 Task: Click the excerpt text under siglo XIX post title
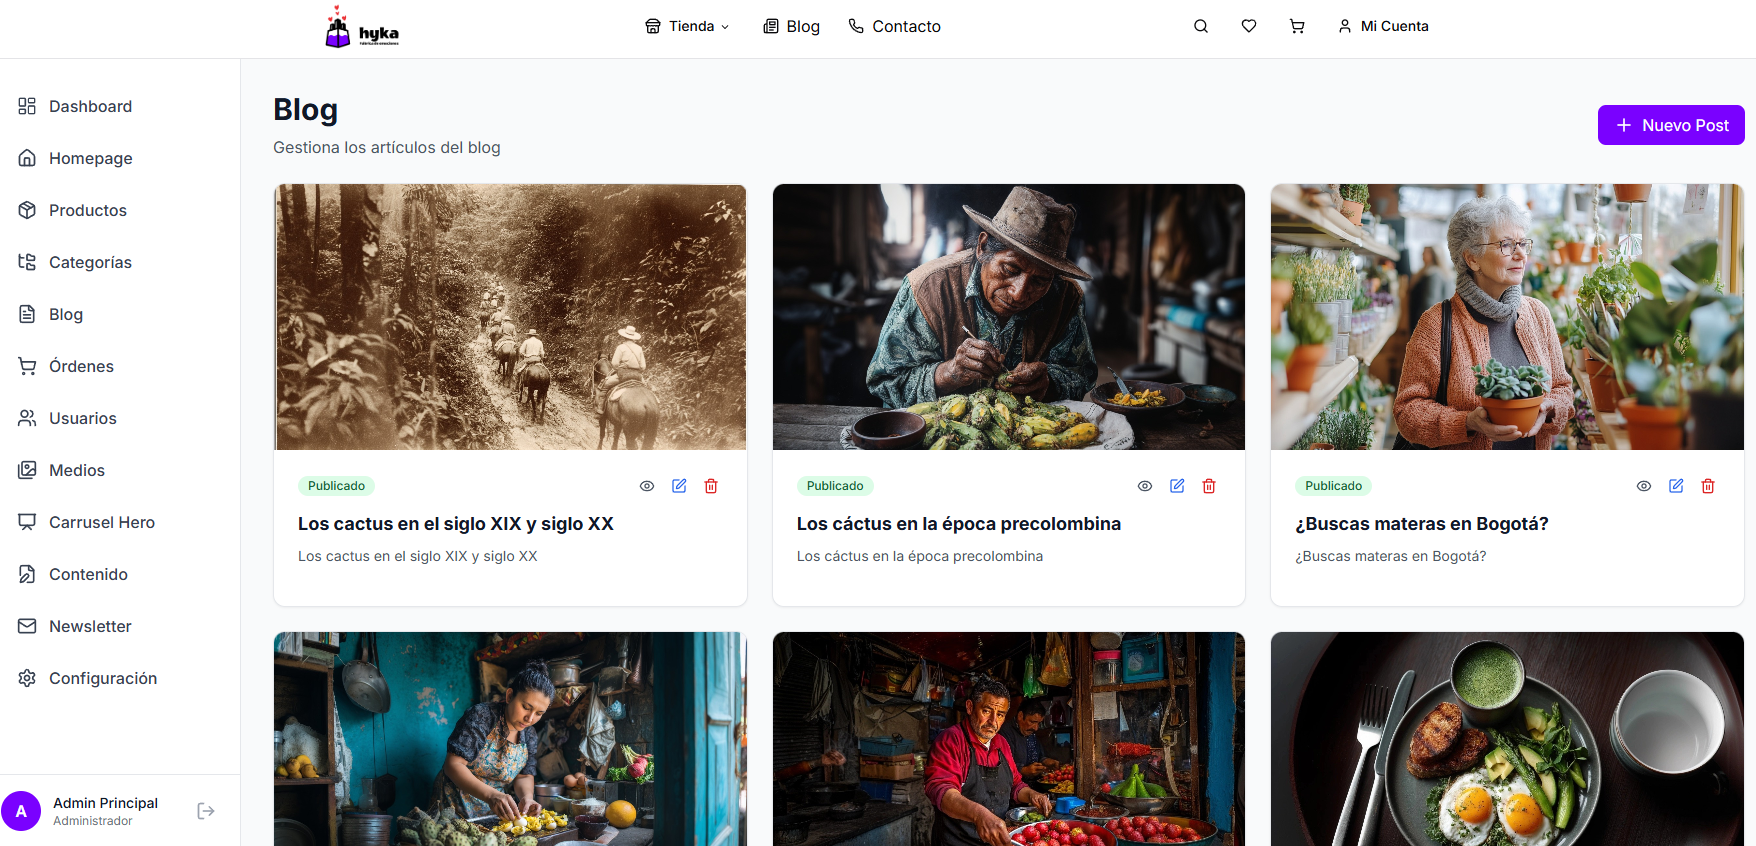click(x=418, y=556)
